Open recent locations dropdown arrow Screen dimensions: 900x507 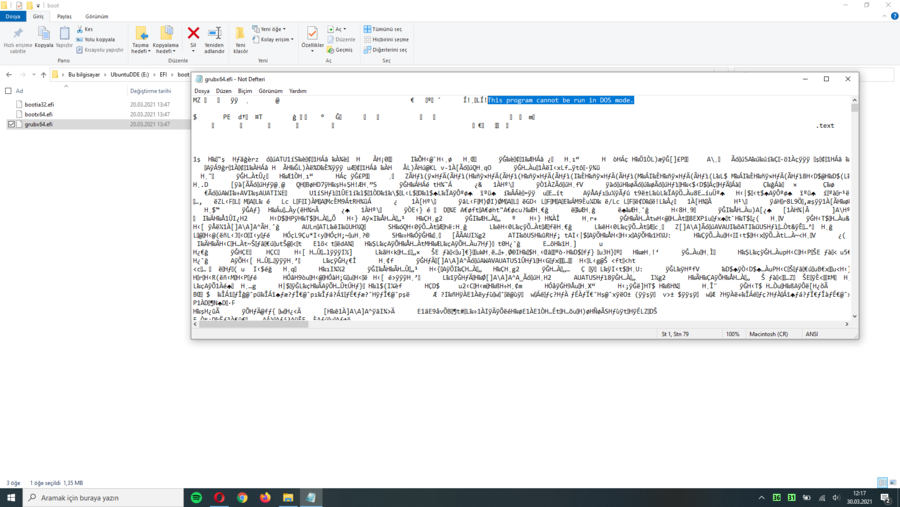[x=34, y=75]
